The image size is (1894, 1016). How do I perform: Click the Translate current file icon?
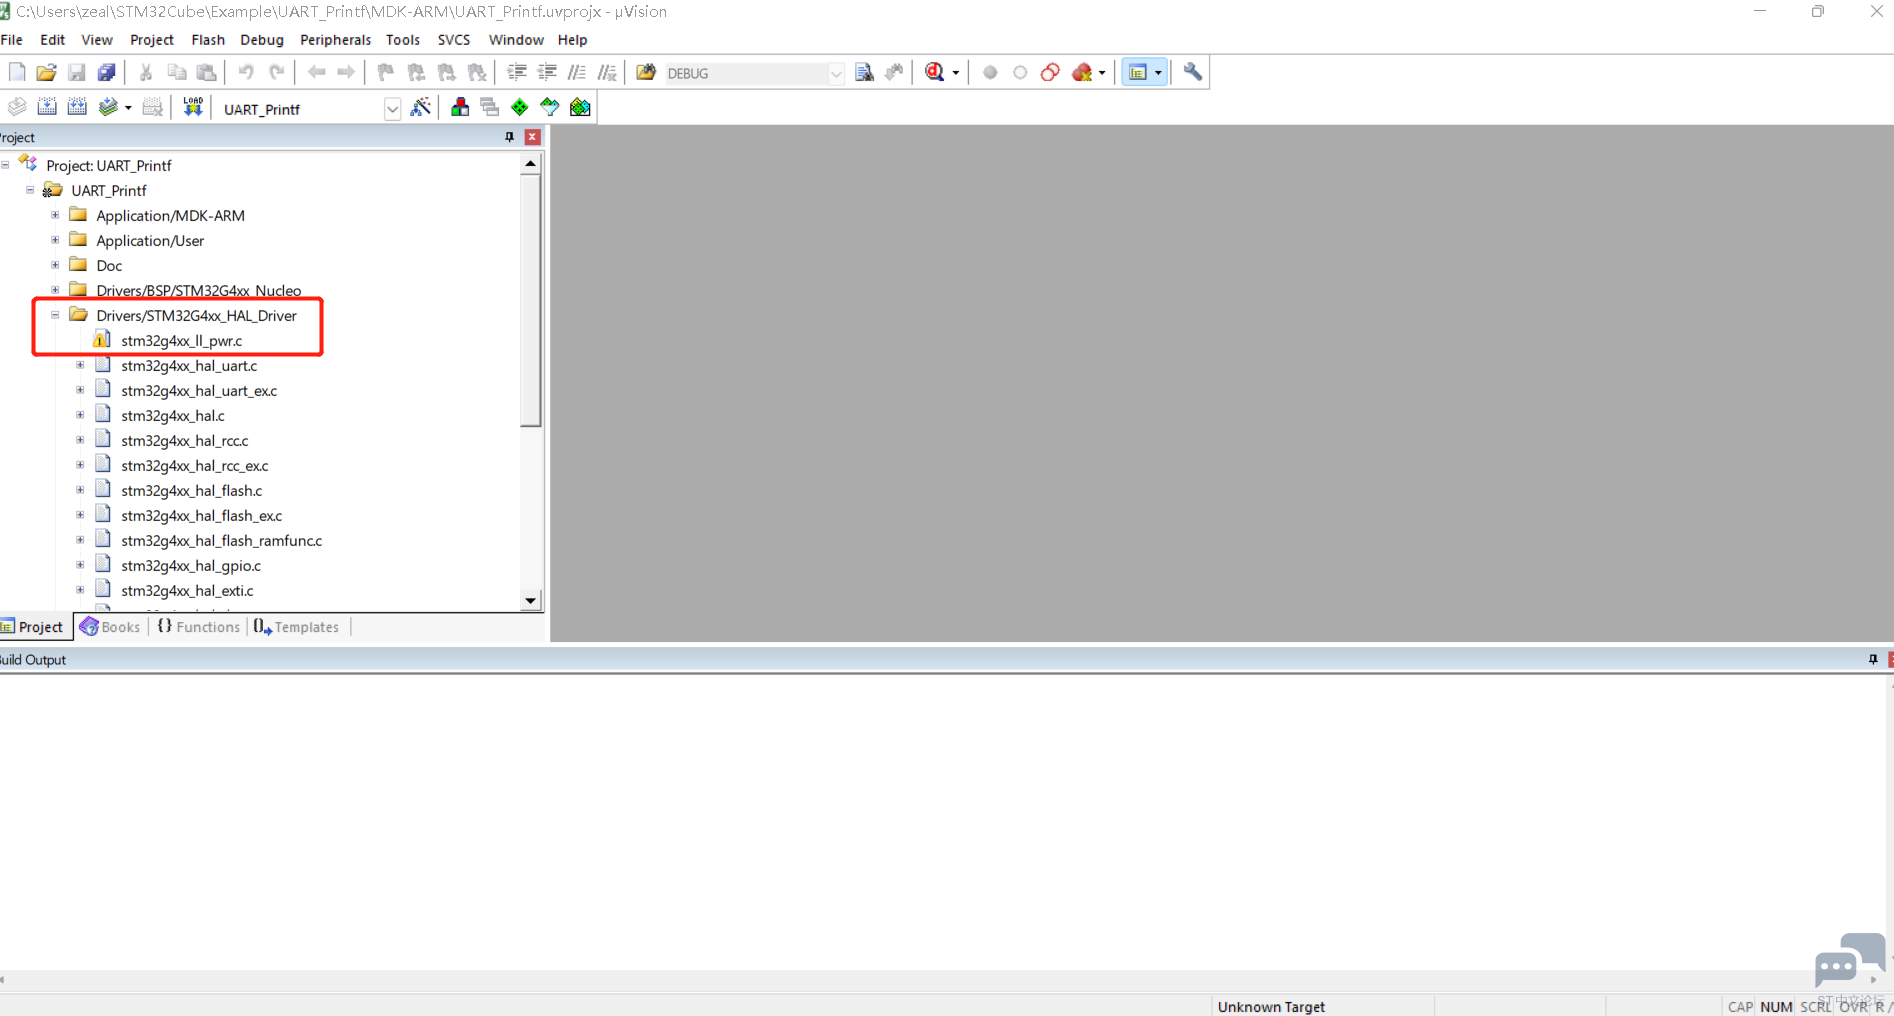(17, 107)
